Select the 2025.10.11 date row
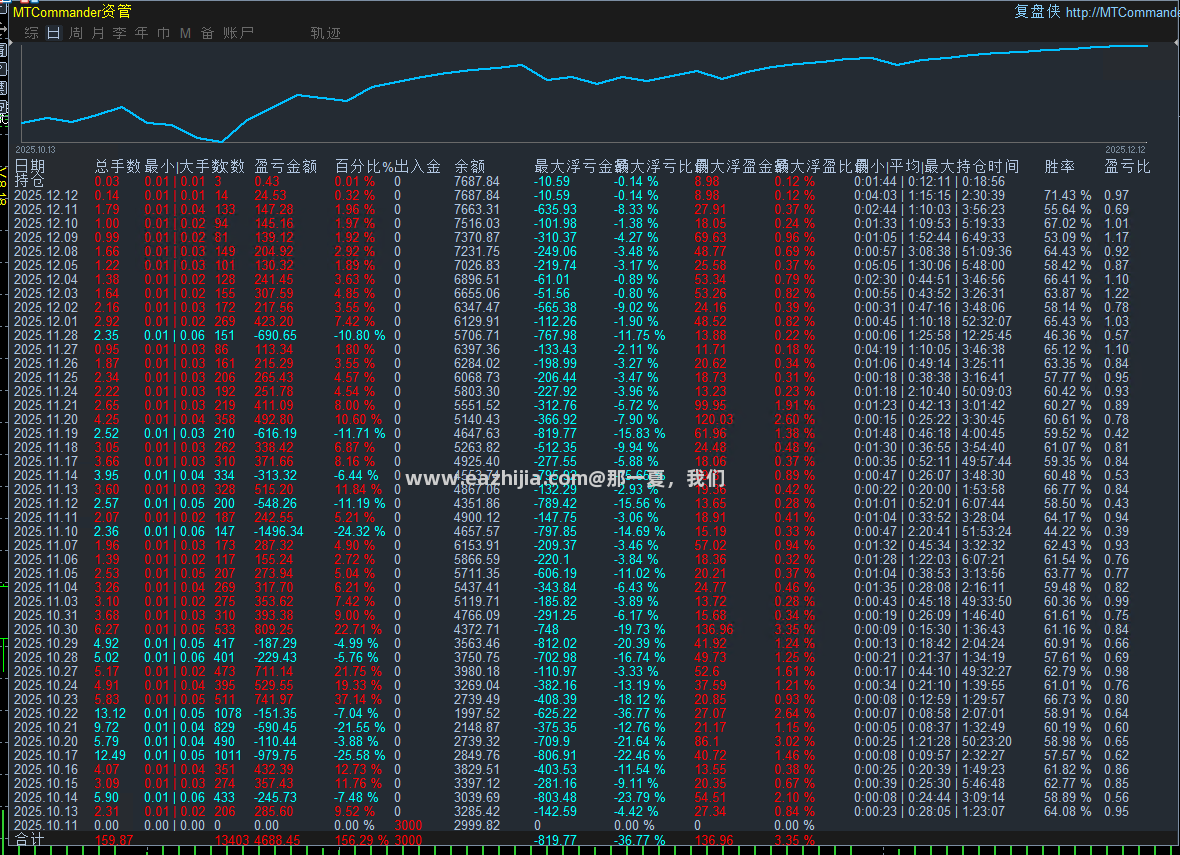The height and width of the screenshot is (855, 1180). click(x=46, y=826)
